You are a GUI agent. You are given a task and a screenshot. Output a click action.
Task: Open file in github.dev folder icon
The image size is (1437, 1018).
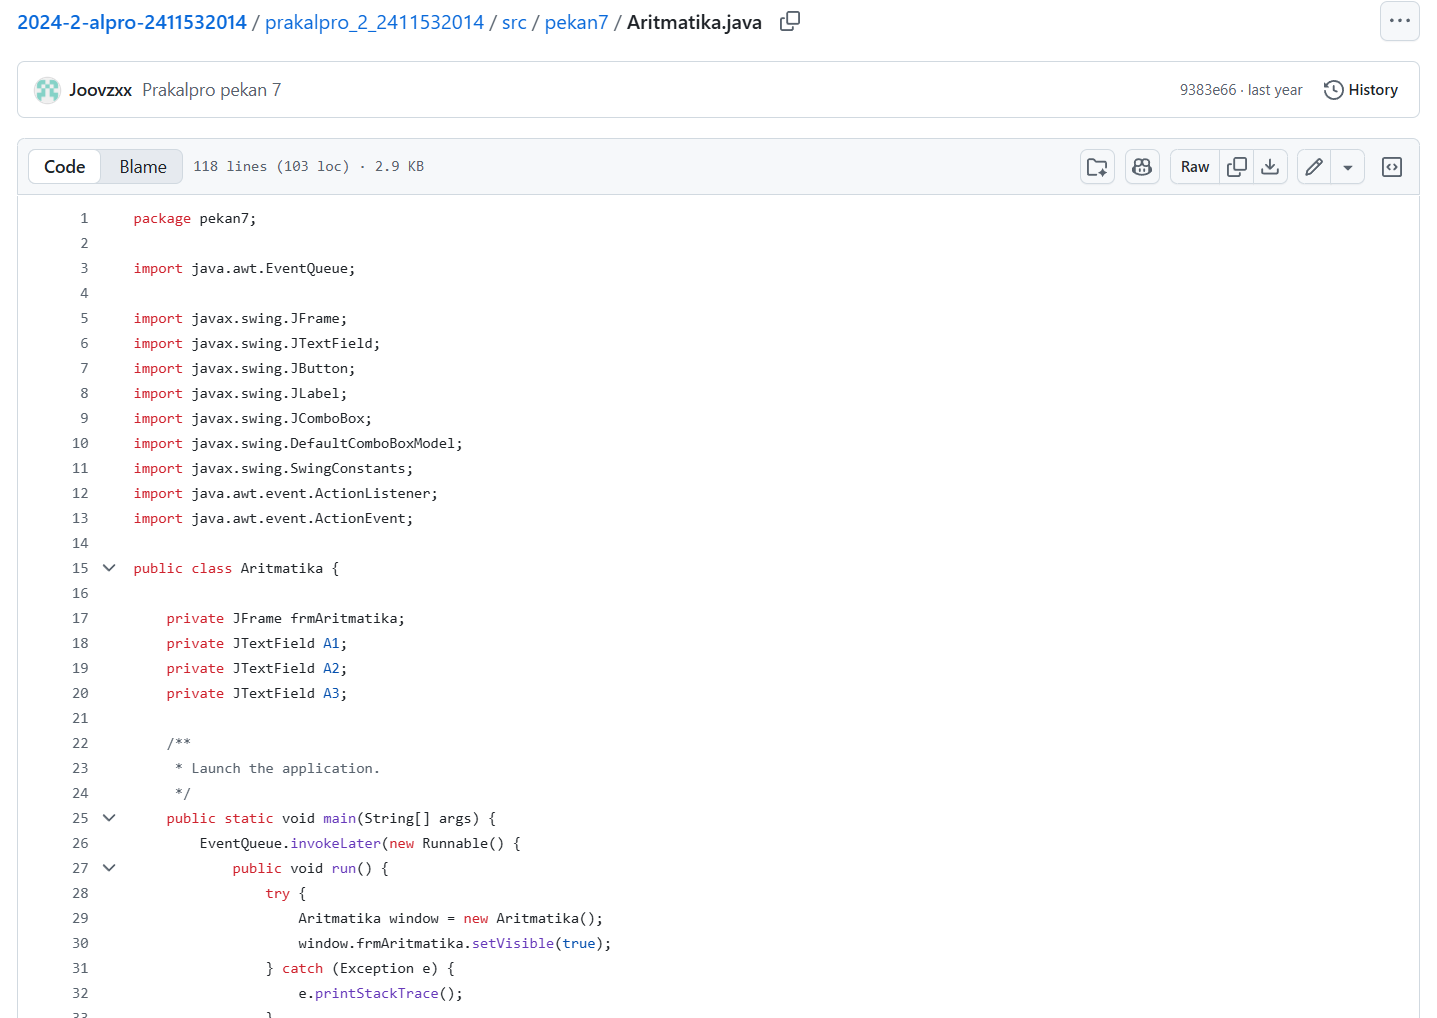coord(1097,167)
